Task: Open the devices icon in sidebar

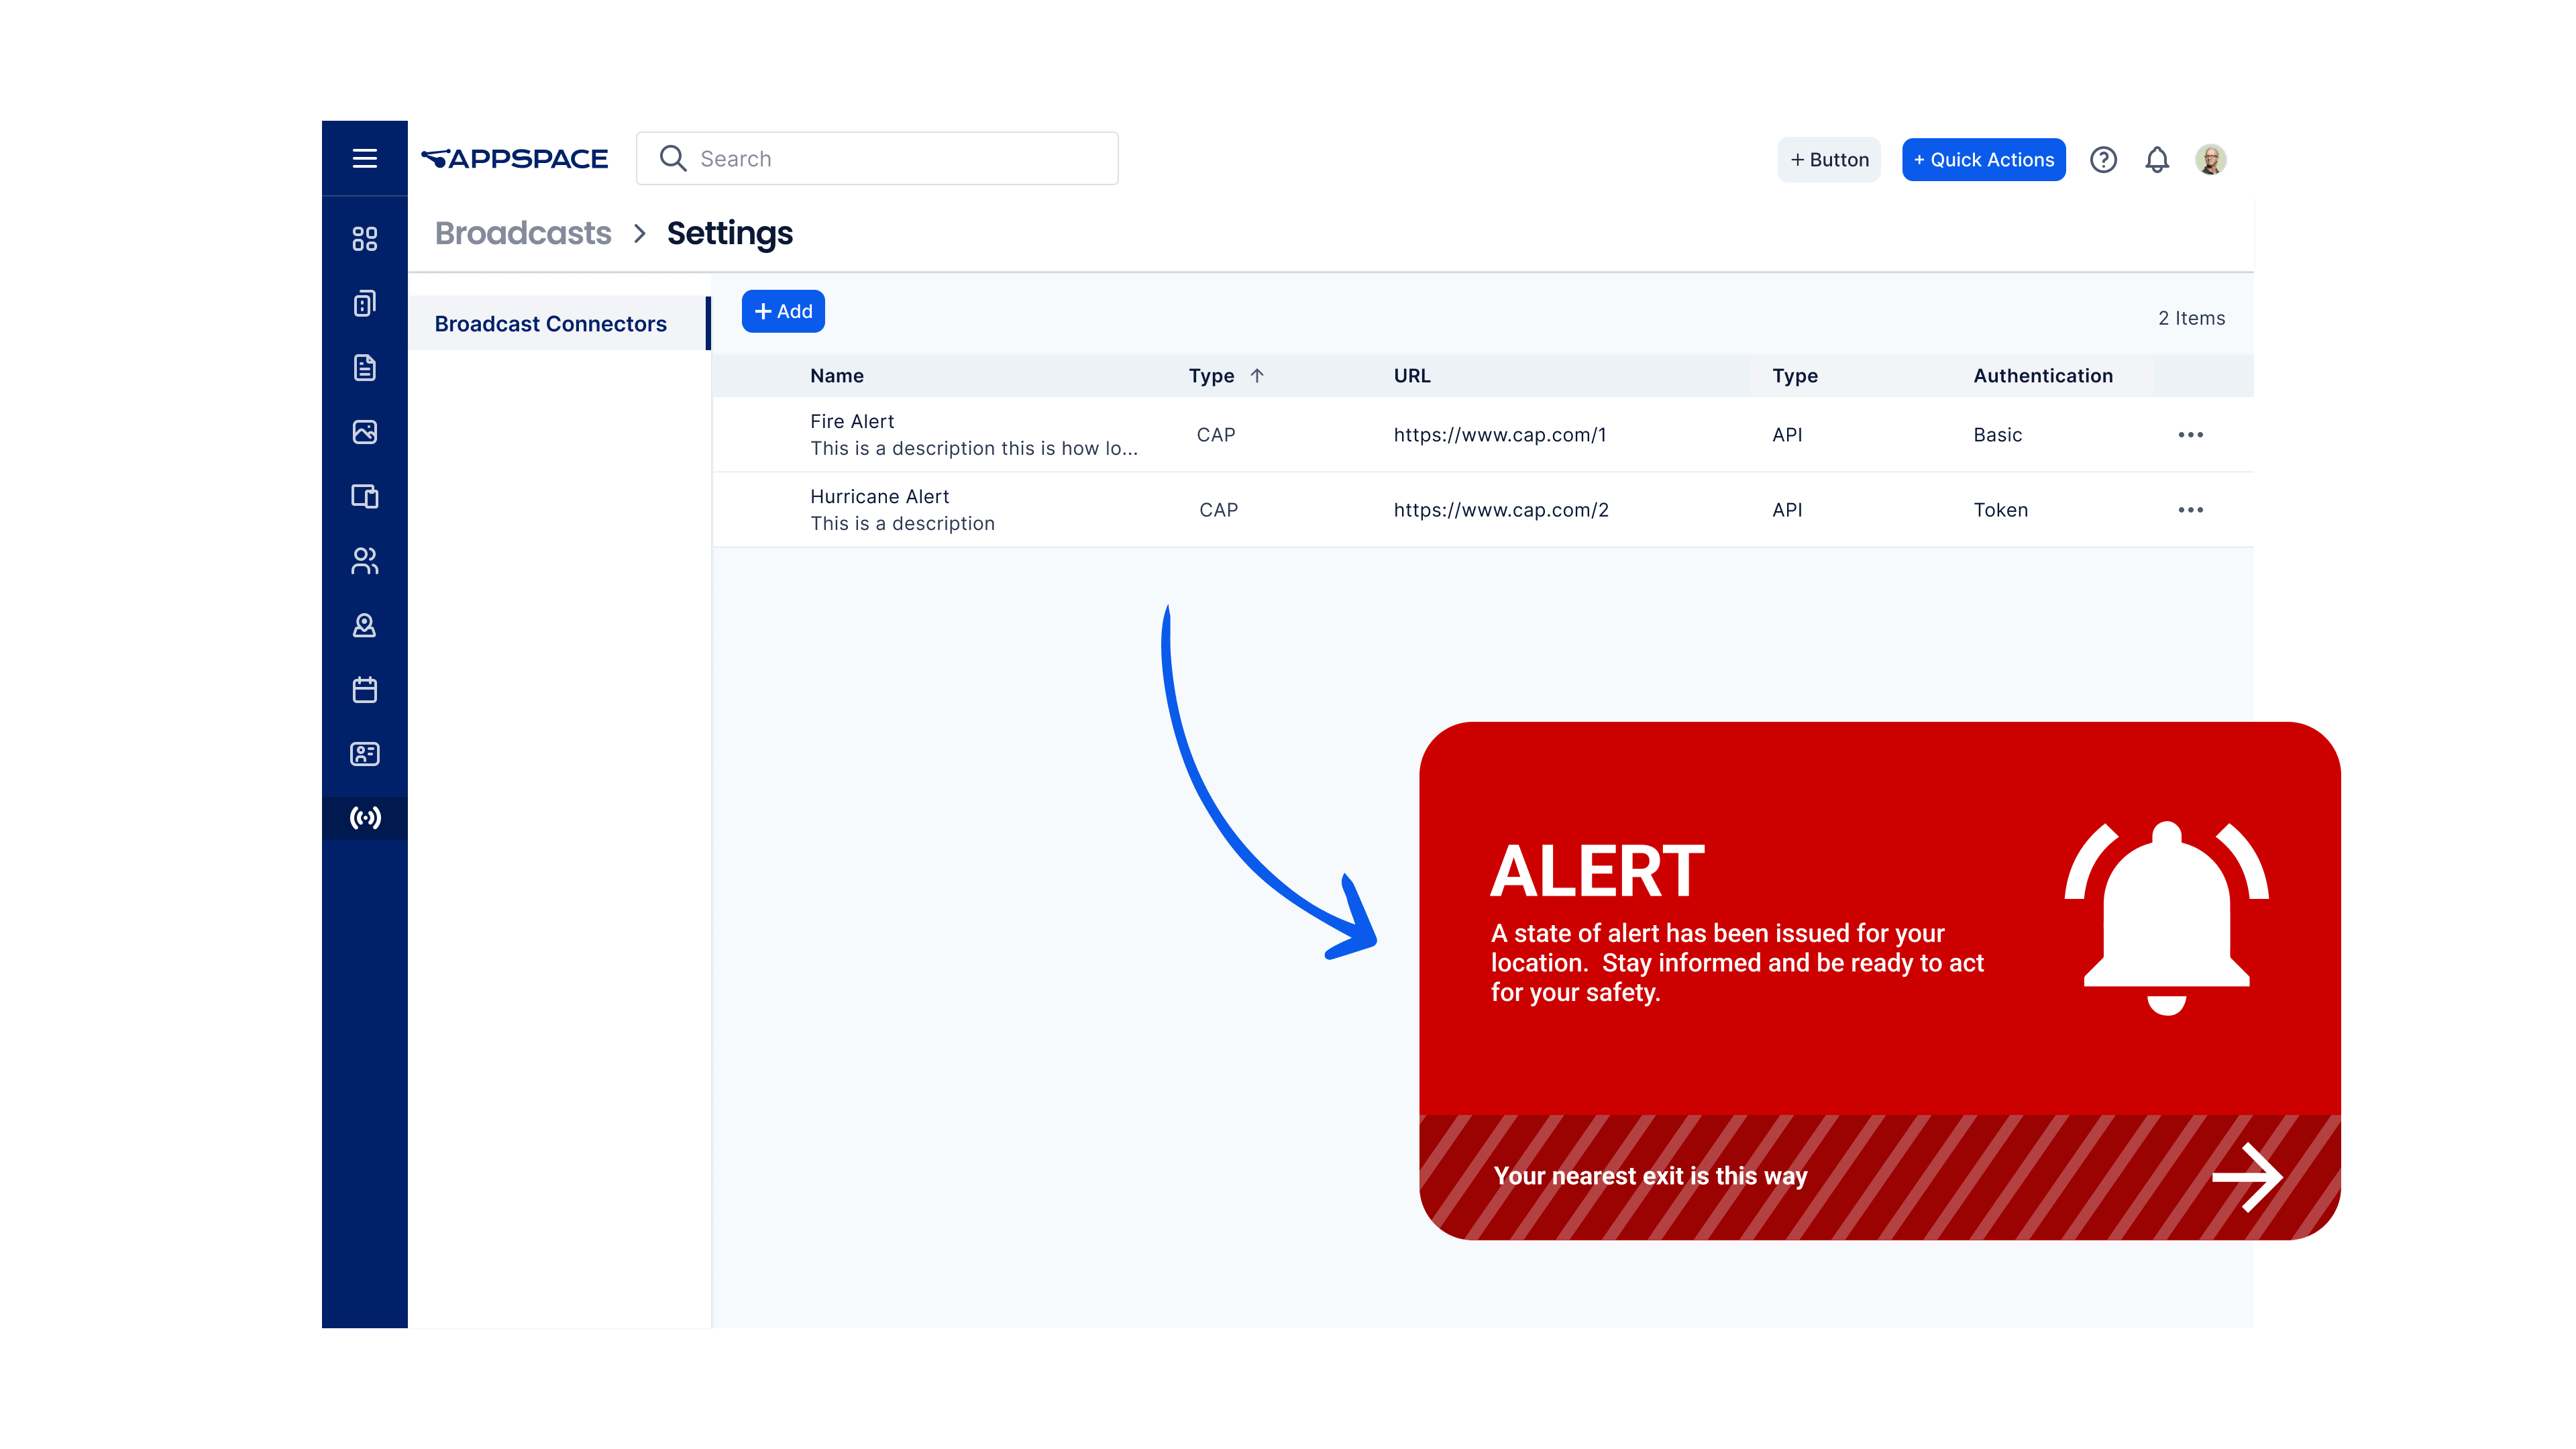Action: pyautogui.click(x=365, y=496)
